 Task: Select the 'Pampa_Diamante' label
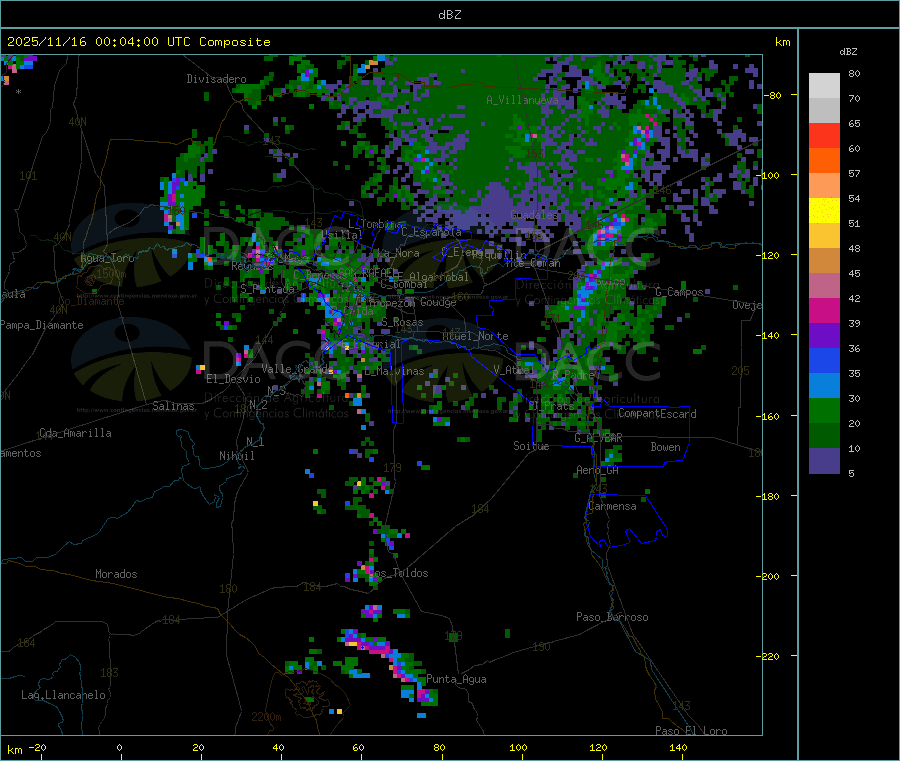42,325
